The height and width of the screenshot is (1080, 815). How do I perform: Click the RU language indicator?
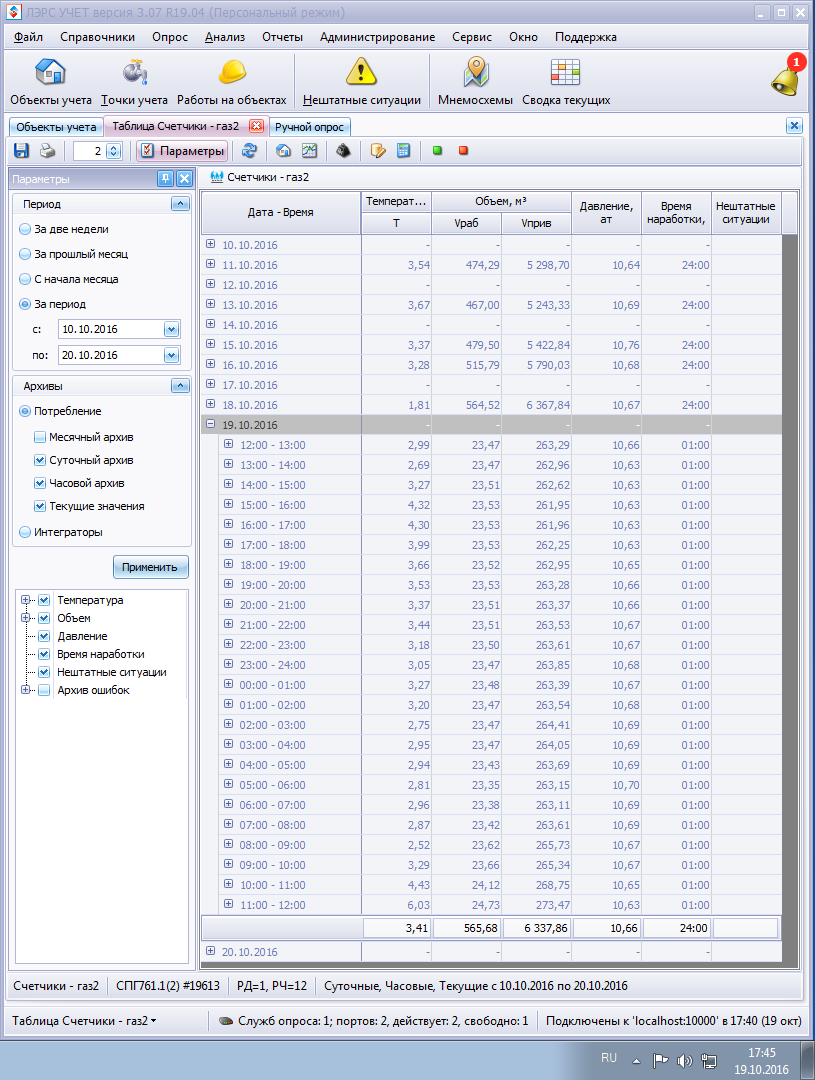click(x=608, y=1057)
